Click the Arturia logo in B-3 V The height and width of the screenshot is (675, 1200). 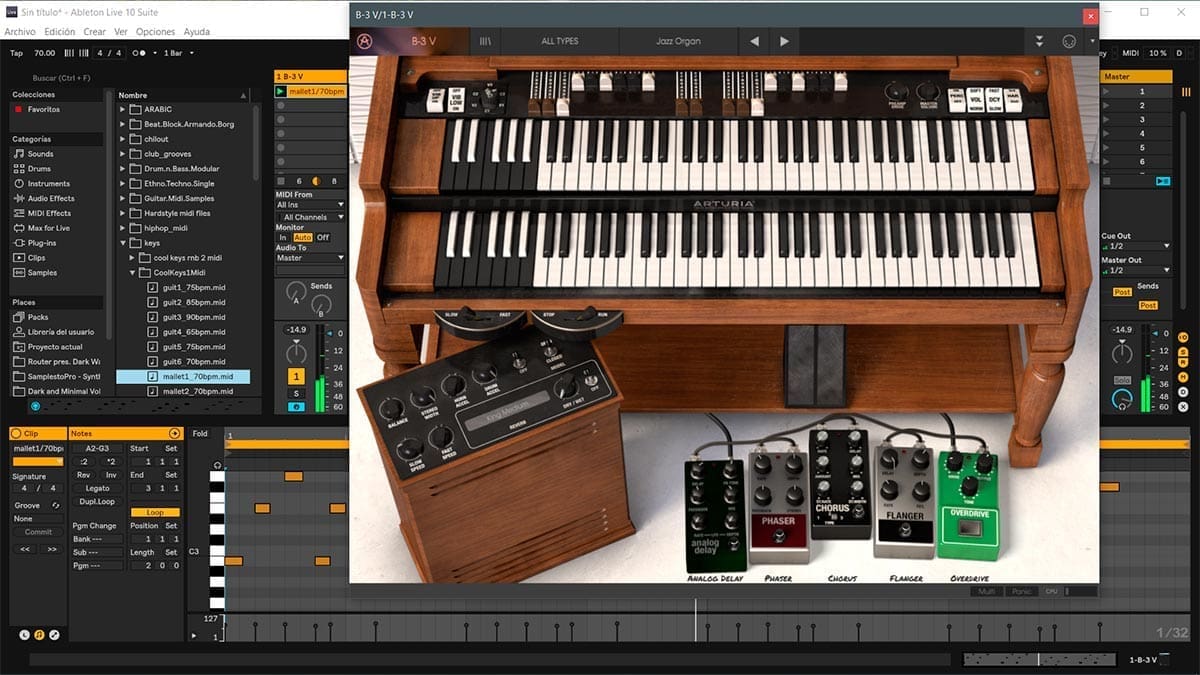365,41
